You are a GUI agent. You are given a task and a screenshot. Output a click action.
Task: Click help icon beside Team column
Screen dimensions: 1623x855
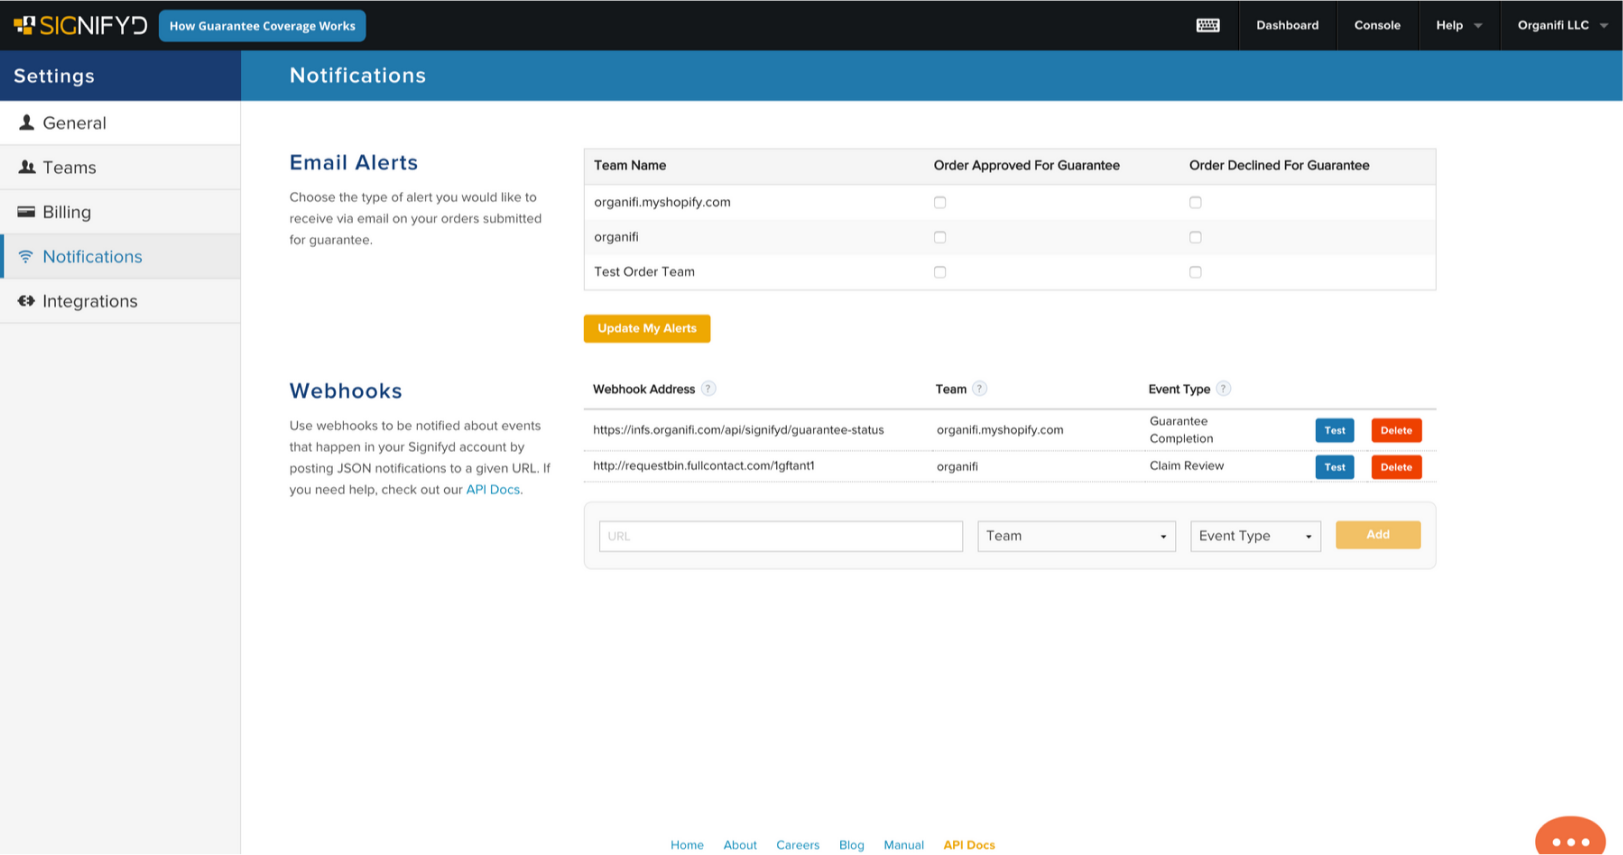[x=979, y=389]
